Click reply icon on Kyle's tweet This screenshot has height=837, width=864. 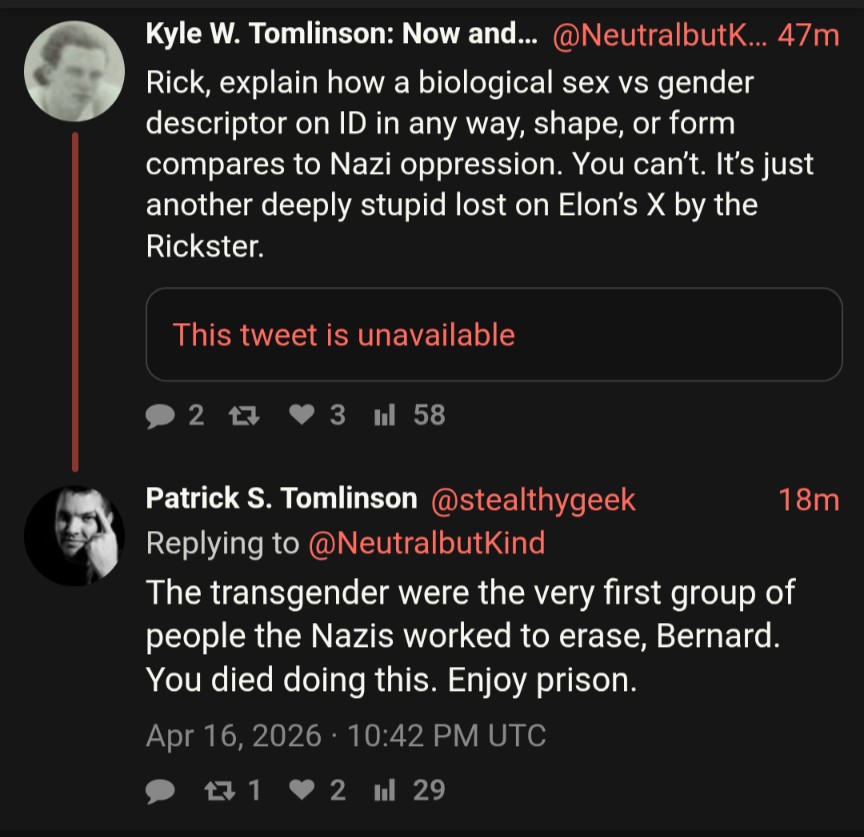click(160, 415)
